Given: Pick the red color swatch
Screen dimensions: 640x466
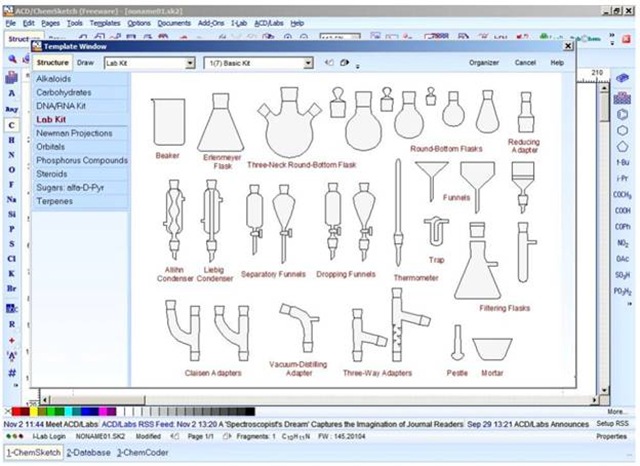Looking at the screenshot, I should click(16, 411).
